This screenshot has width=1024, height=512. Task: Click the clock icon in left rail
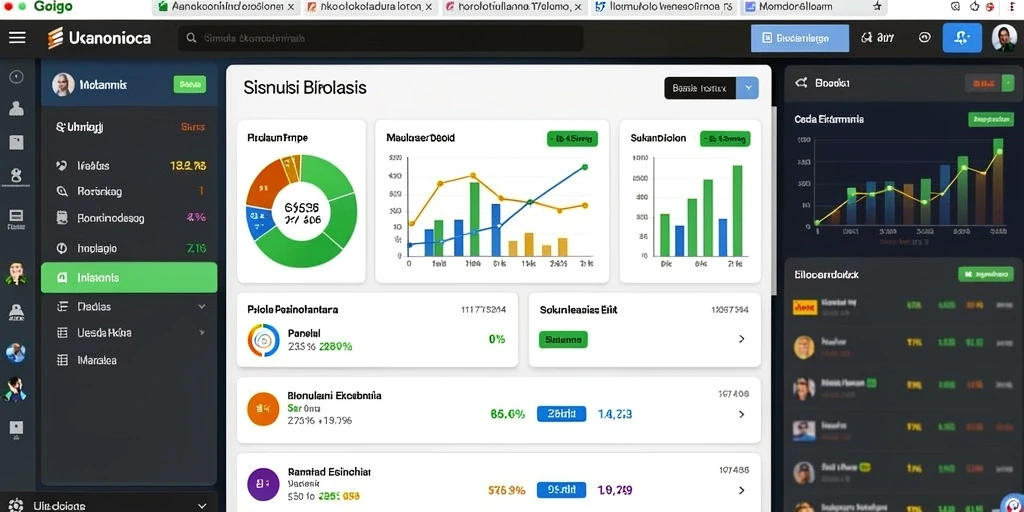pos(16,77)
